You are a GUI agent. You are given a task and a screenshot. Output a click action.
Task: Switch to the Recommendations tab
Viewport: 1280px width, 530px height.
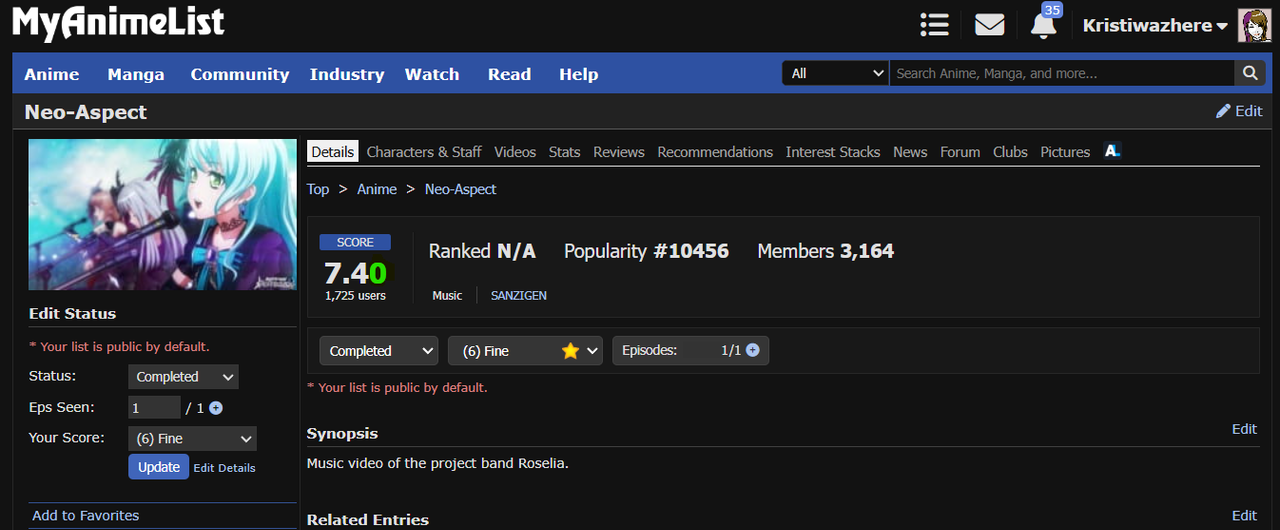pyautogui.click(x=715, y=152)
